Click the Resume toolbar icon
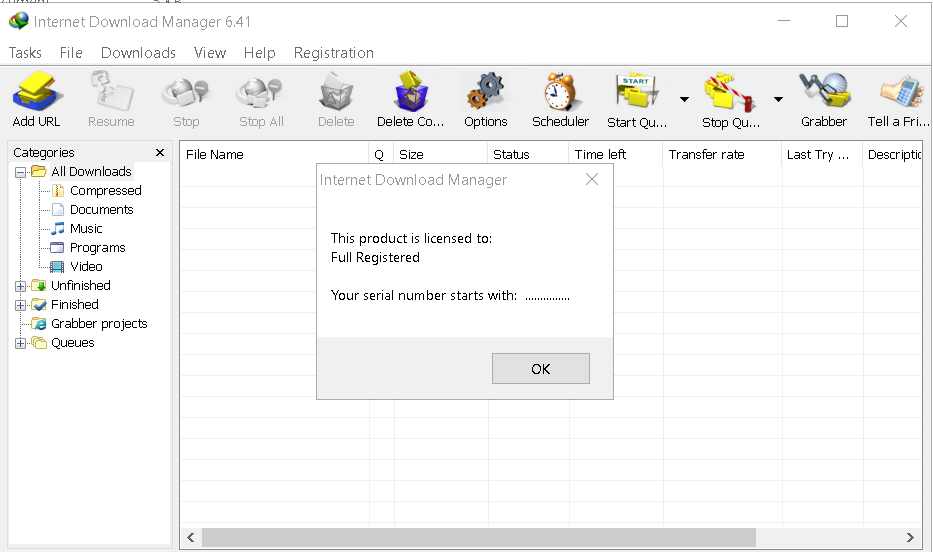933x552 pixels. (111, 92)
